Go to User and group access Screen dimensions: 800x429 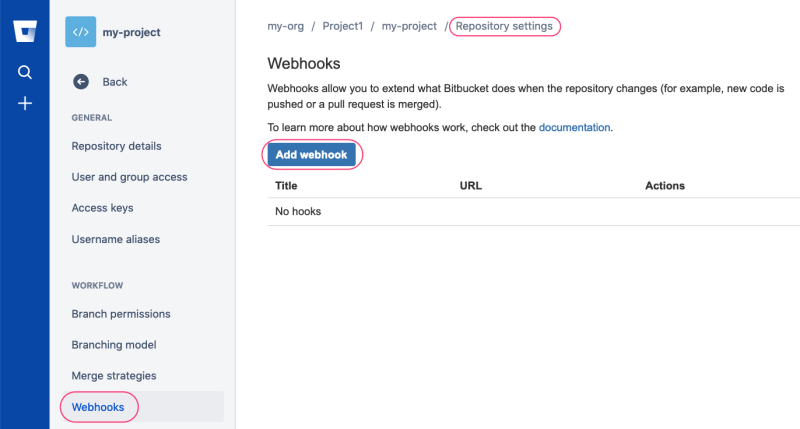pyautogui.click(x=129, y=177)
